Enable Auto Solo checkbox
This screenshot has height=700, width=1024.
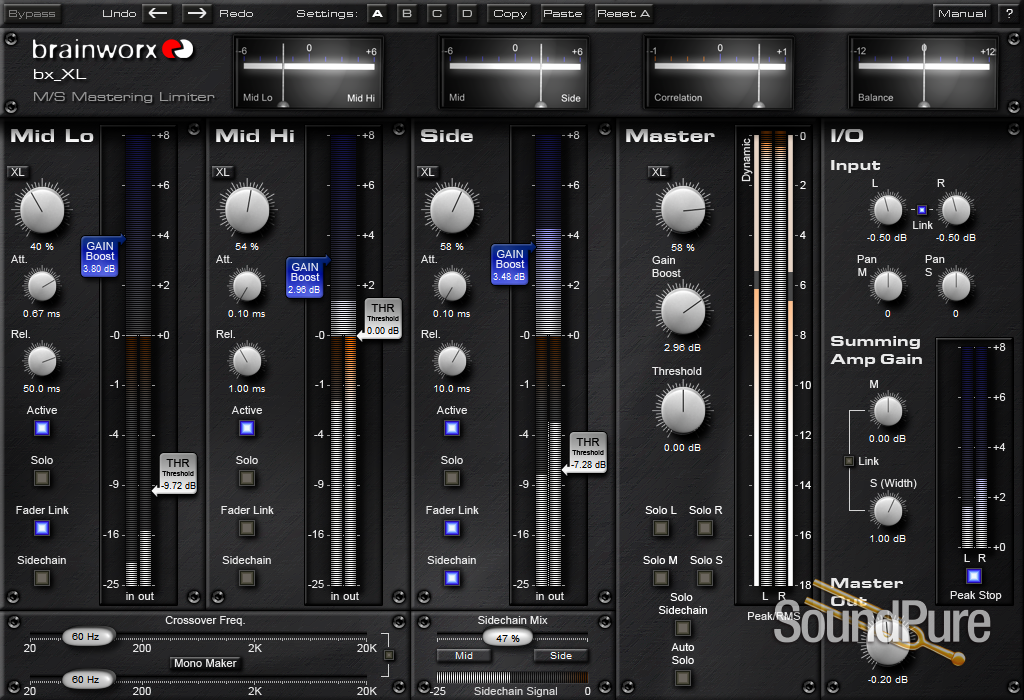tap(682, 678)
